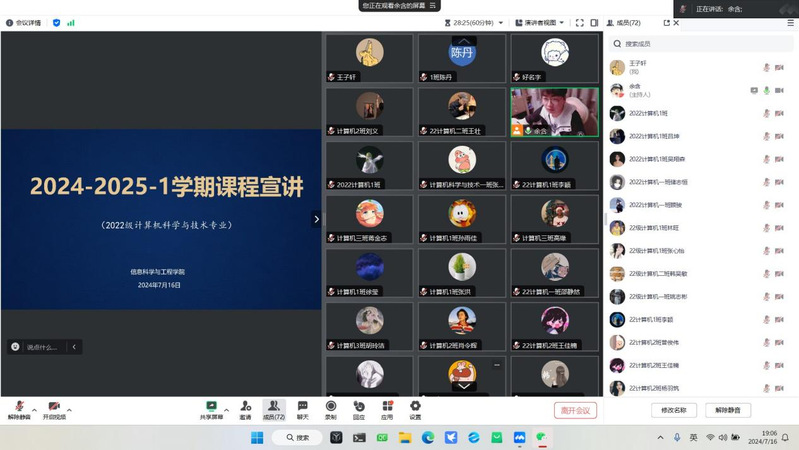This screenshot has height=450, width=799.
Task: Click the 邀请 invite icon
Action: click(245, 406)
